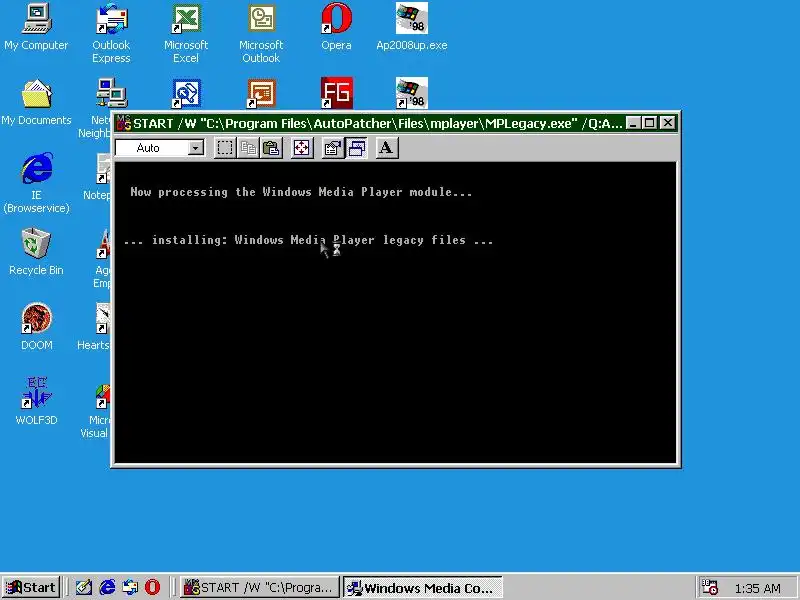The width and height of the screenshot is (800, 600).
Task: Minimize the MS-DOS window
Action: tap(633, 123)
